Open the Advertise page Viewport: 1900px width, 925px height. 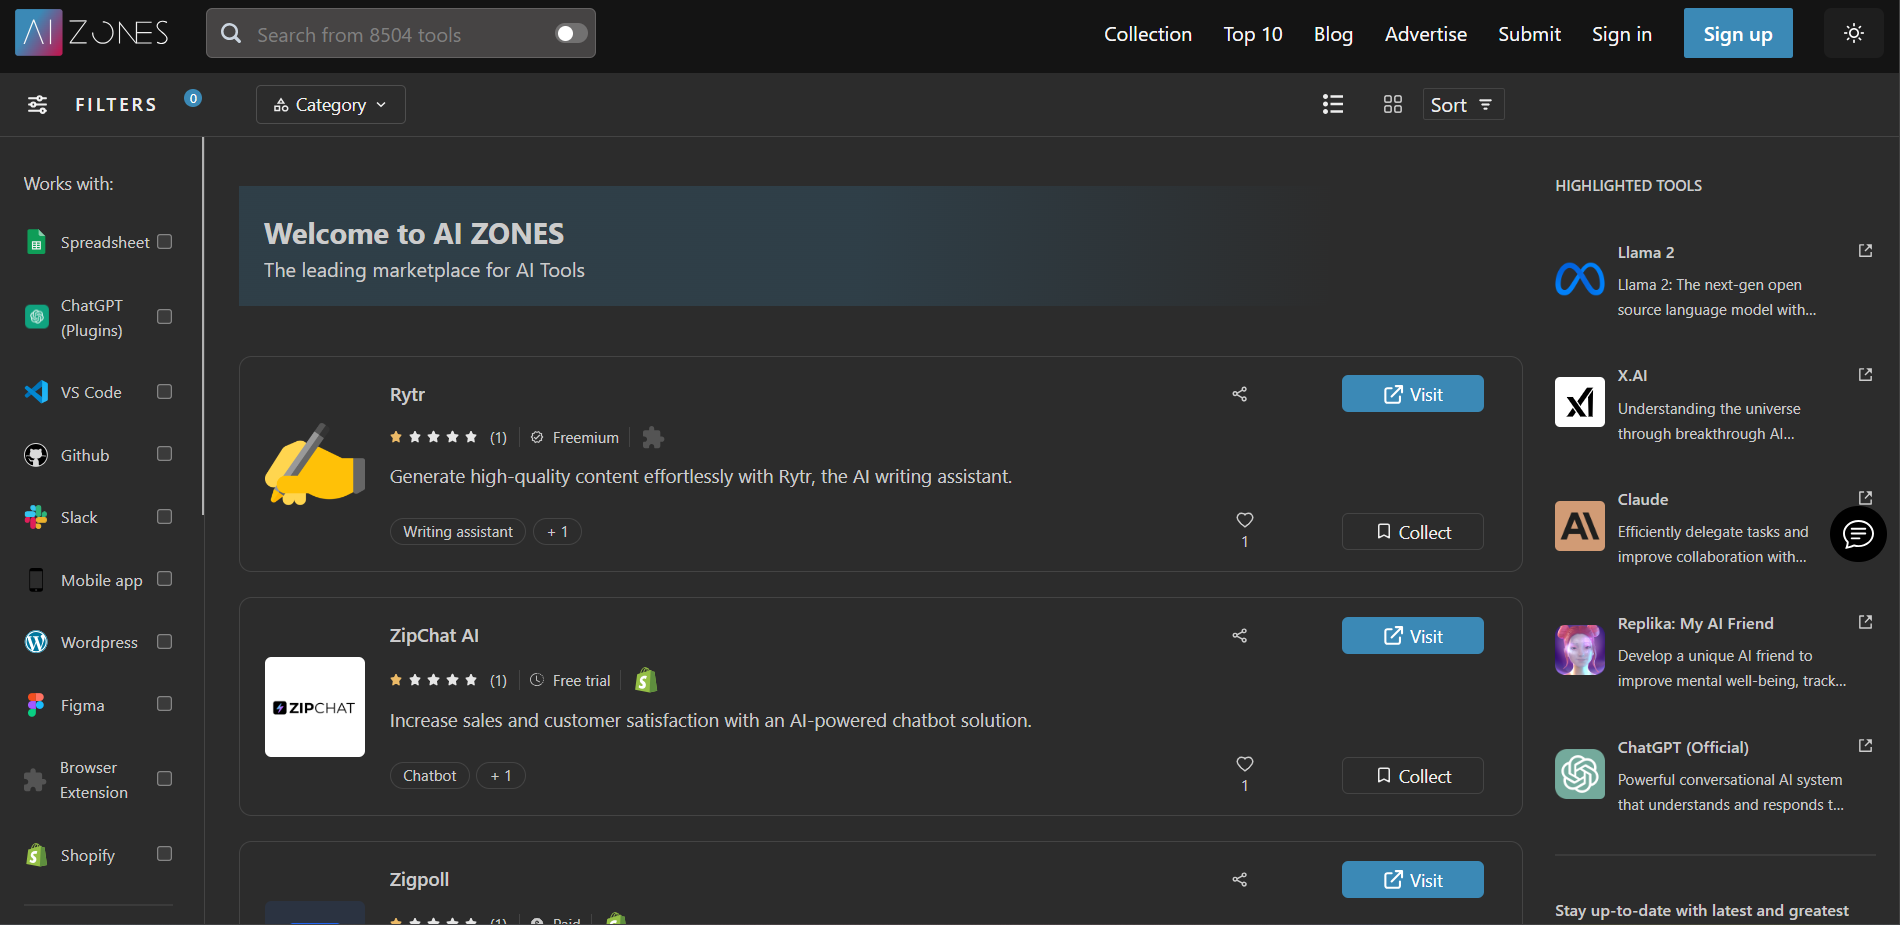coord(1425,34)
